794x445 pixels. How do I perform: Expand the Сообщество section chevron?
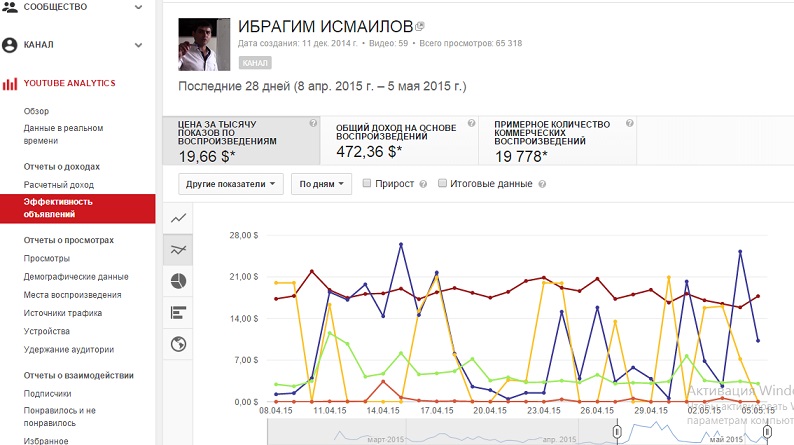click(x=138, y=8)
